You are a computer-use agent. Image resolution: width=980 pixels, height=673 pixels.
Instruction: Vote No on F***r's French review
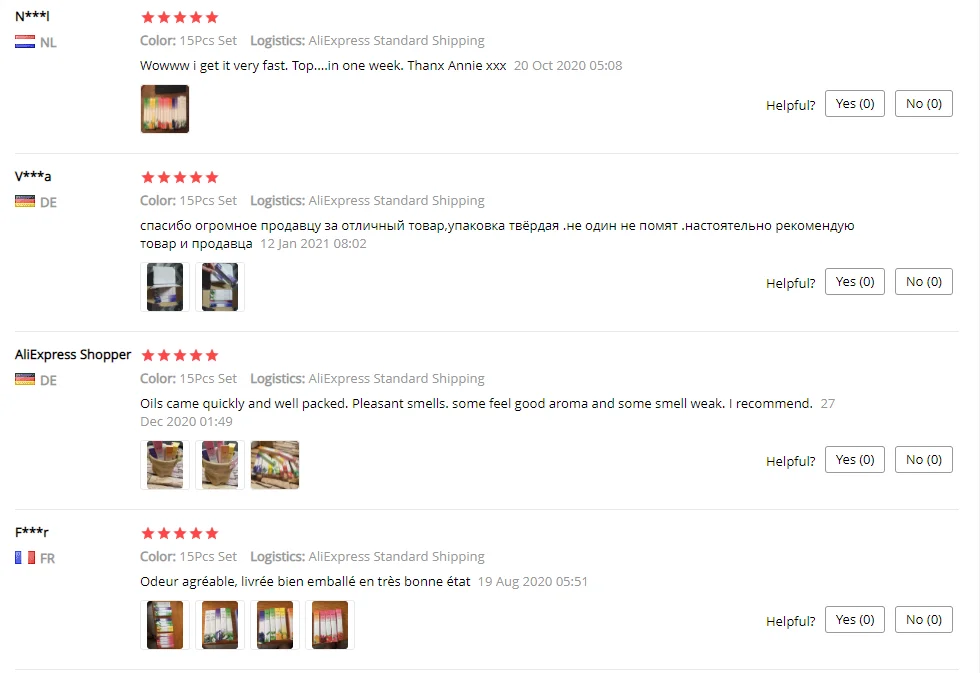[x=923, y=620]
